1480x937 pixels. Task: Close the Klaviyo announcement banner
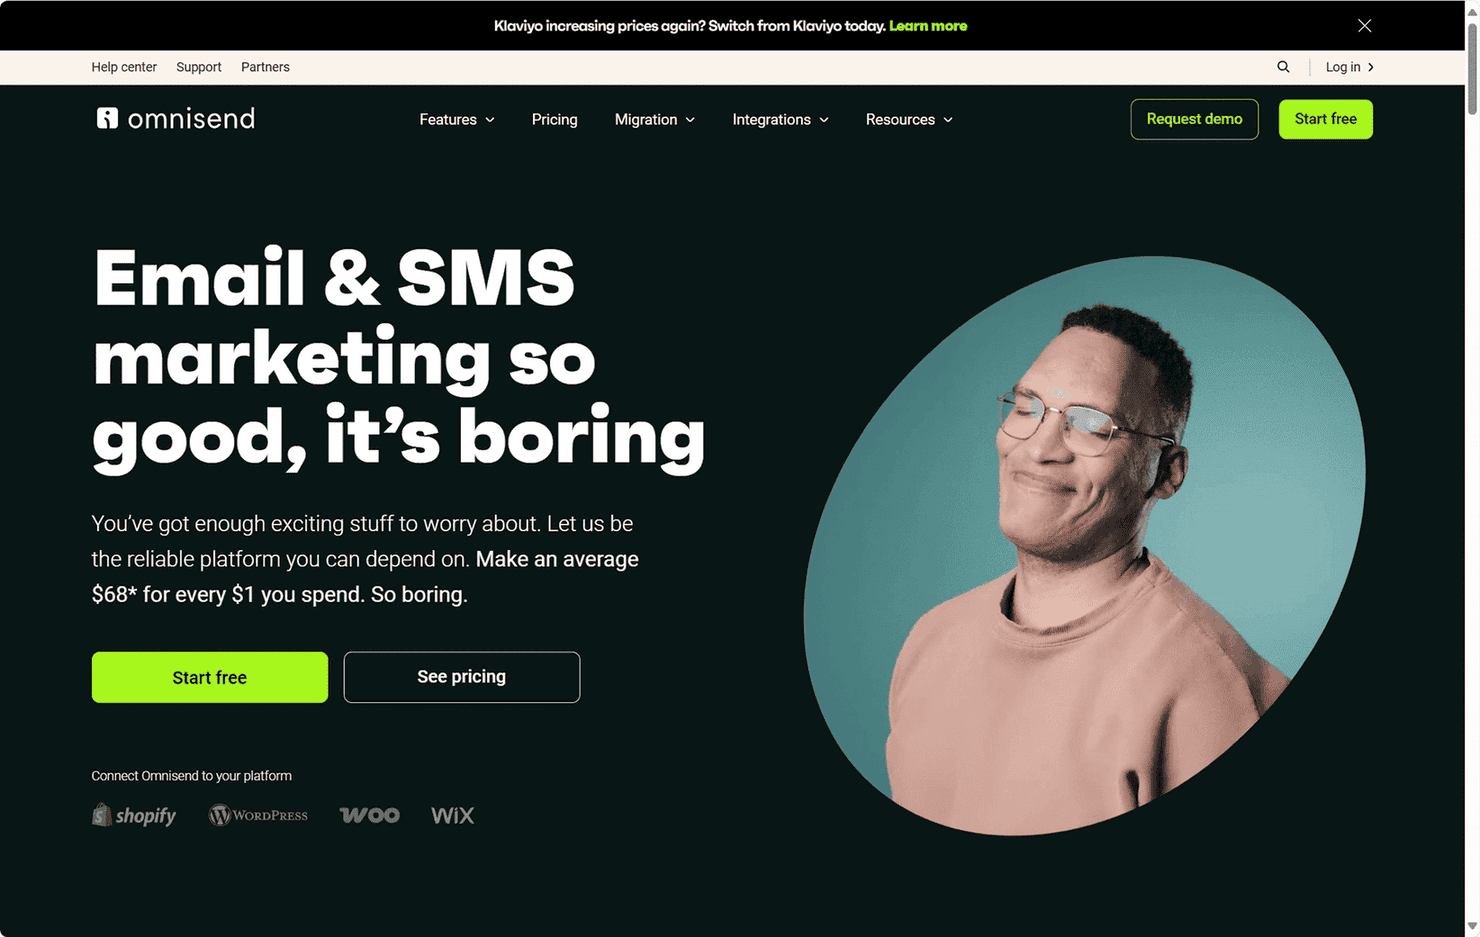click(1364, 26)
